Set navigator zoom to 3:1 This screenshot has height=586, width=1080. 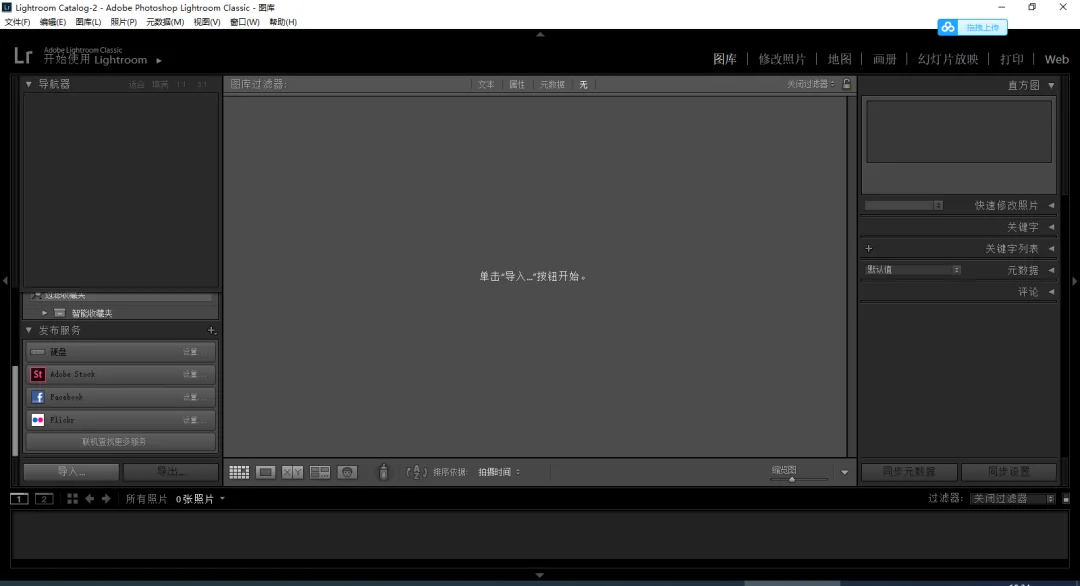tap(202, 84)
